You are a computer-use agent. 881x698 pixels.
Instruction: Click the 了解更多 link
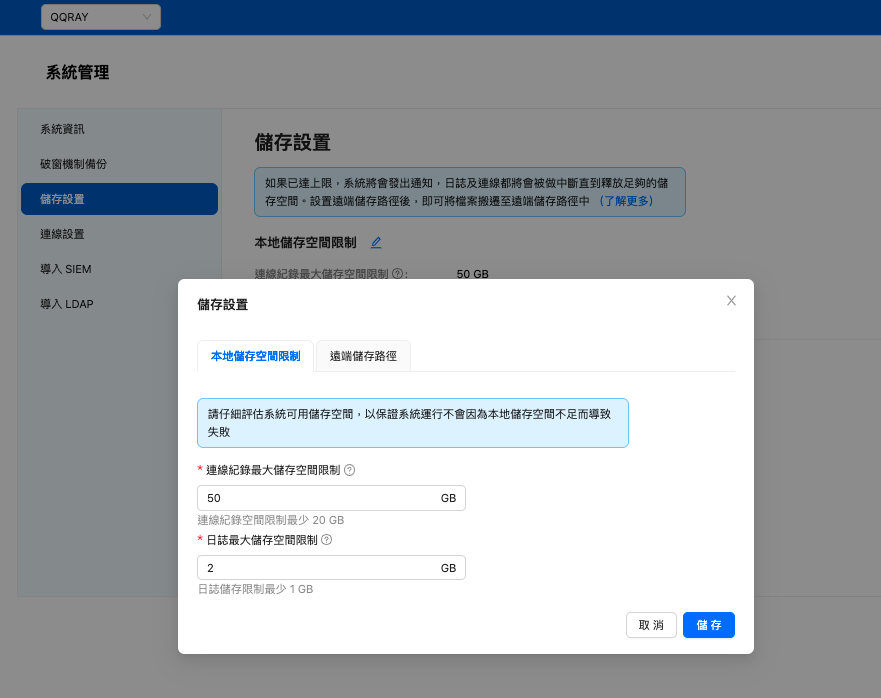click(625, 201)
